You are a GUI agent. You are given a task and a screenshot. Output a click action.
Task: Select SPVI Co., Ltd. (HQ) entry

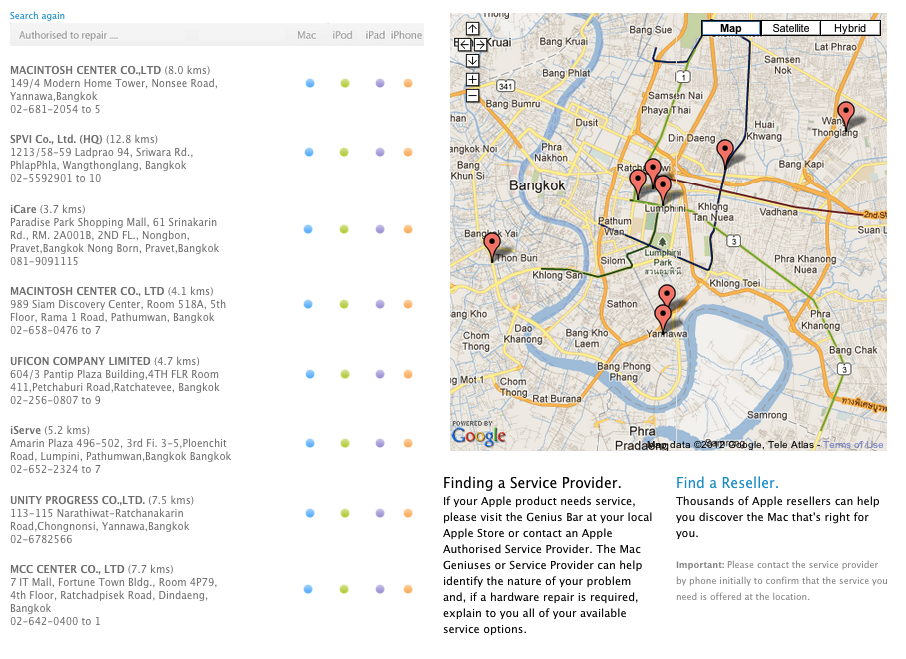click(x=84, y=139)
